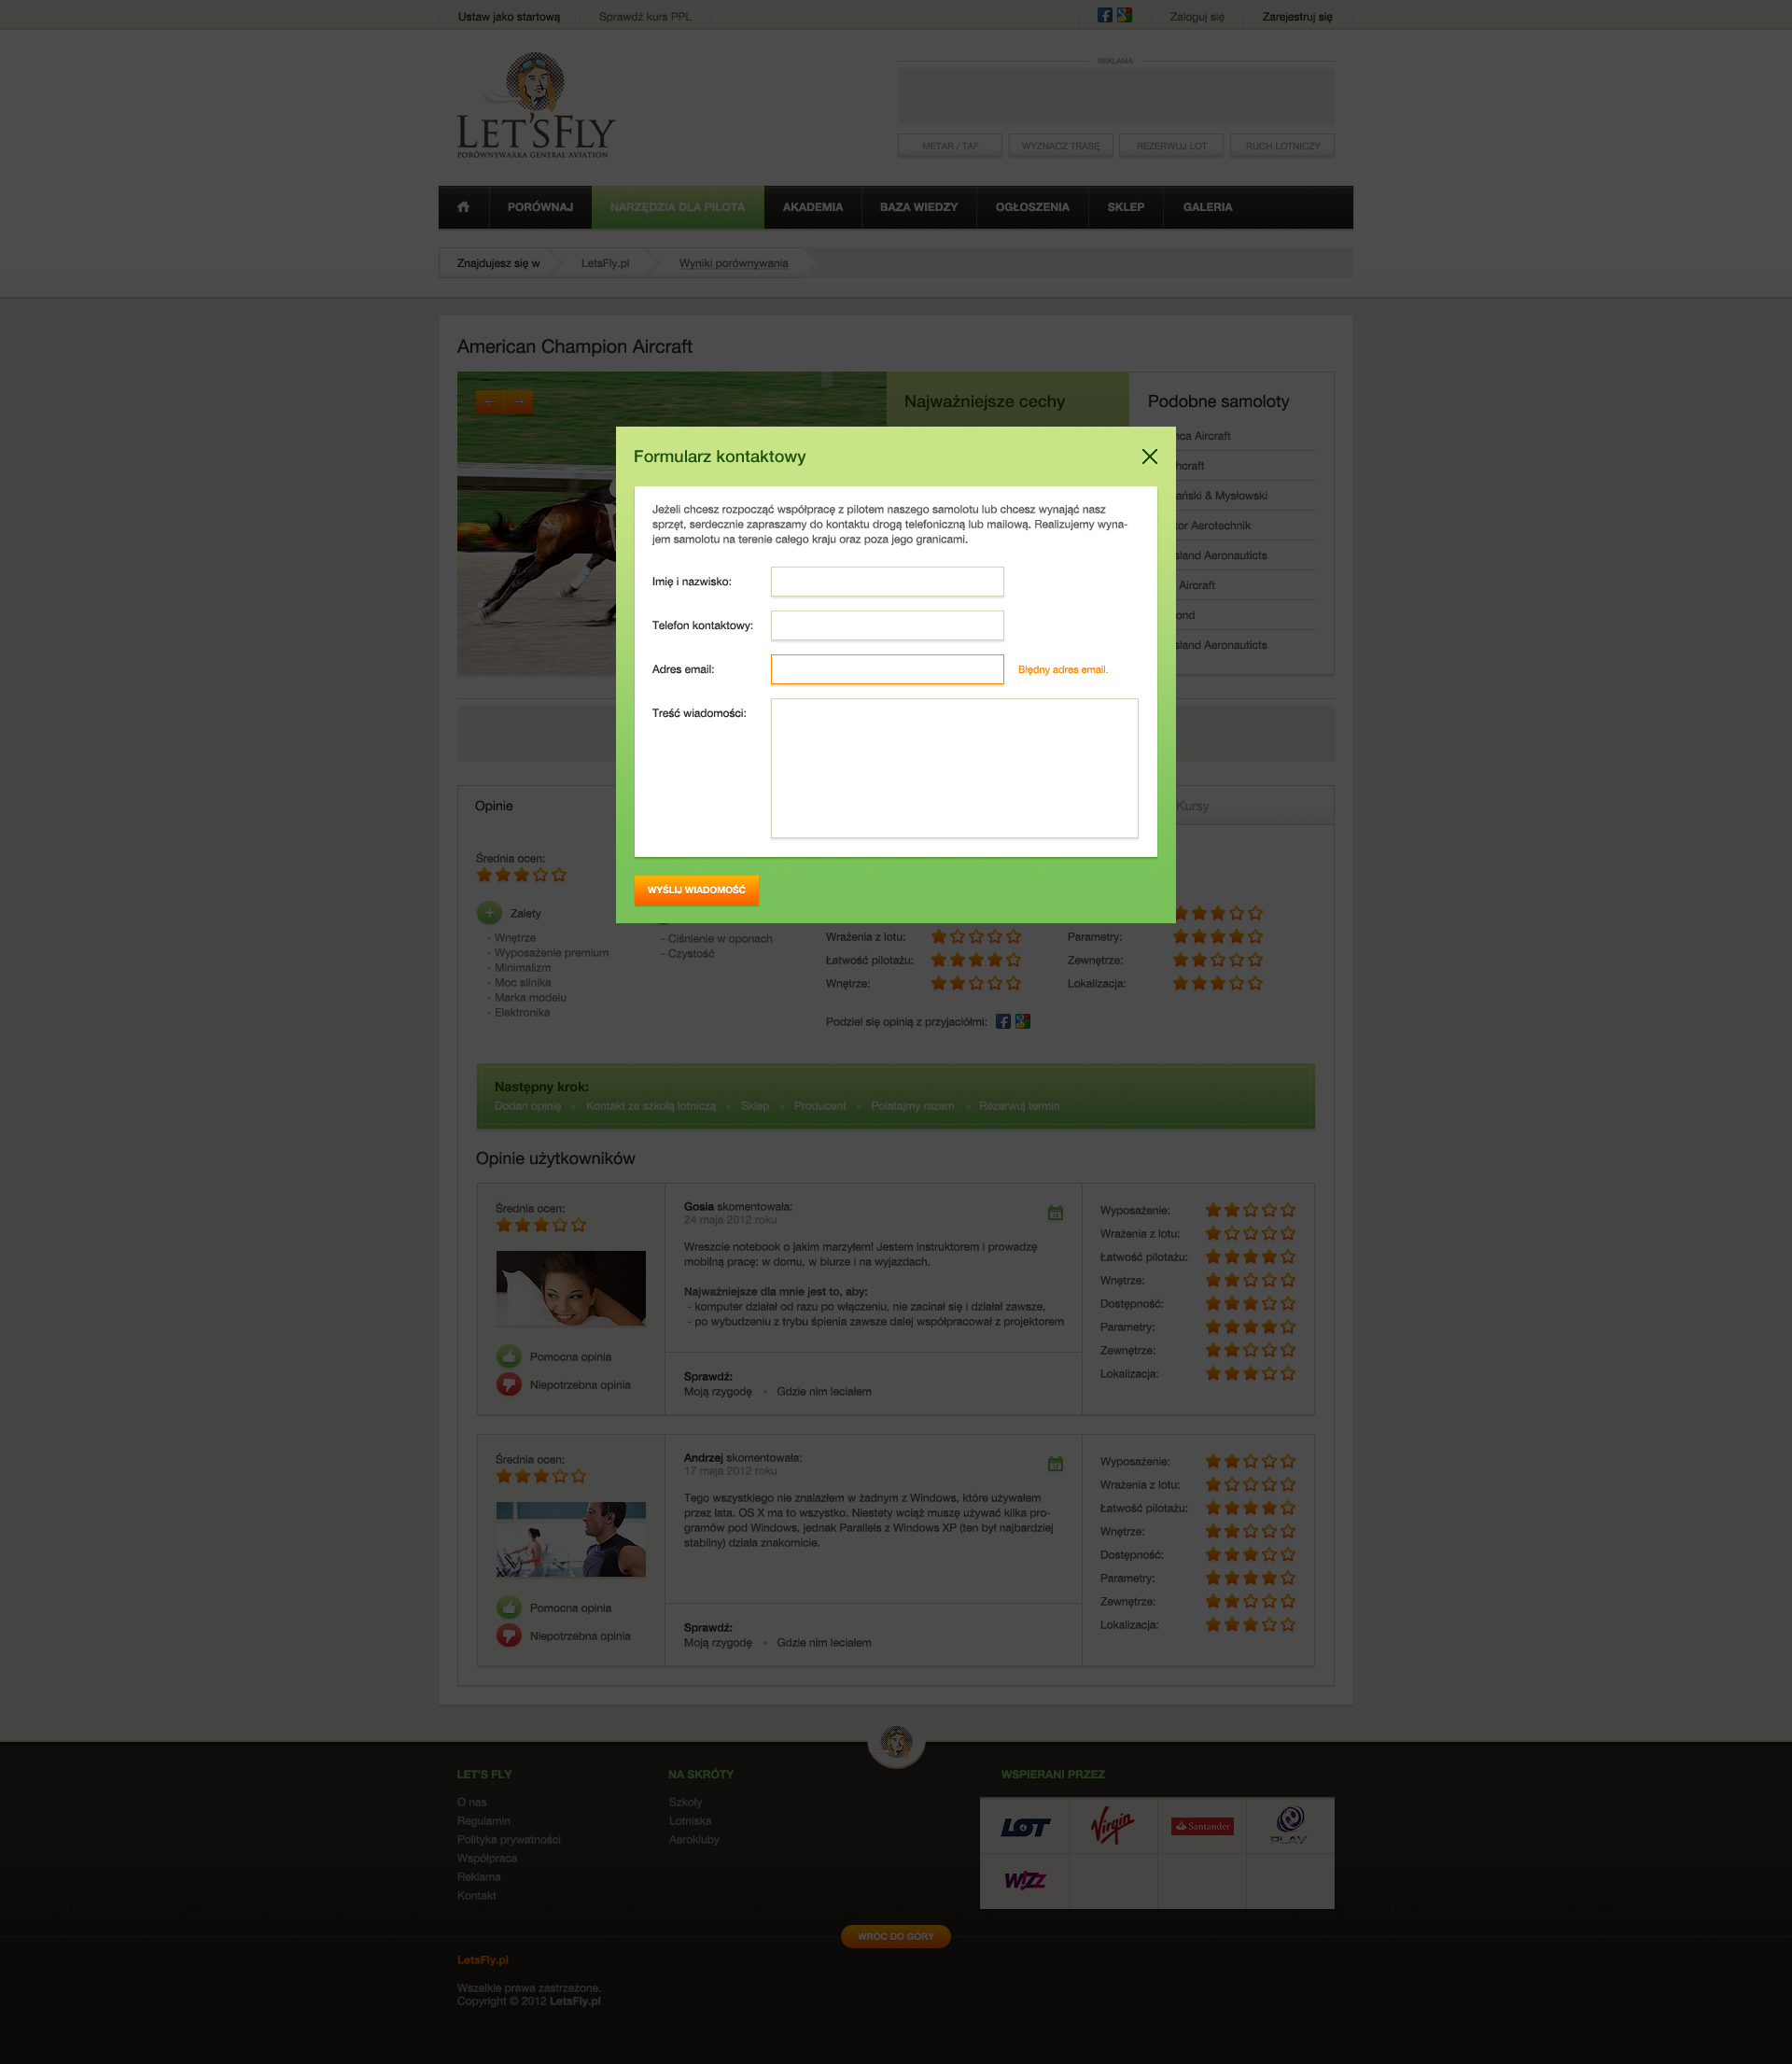Click Polatajmy razem link
This screenshot has height=2064, width=1792.
click(912, 1106)
